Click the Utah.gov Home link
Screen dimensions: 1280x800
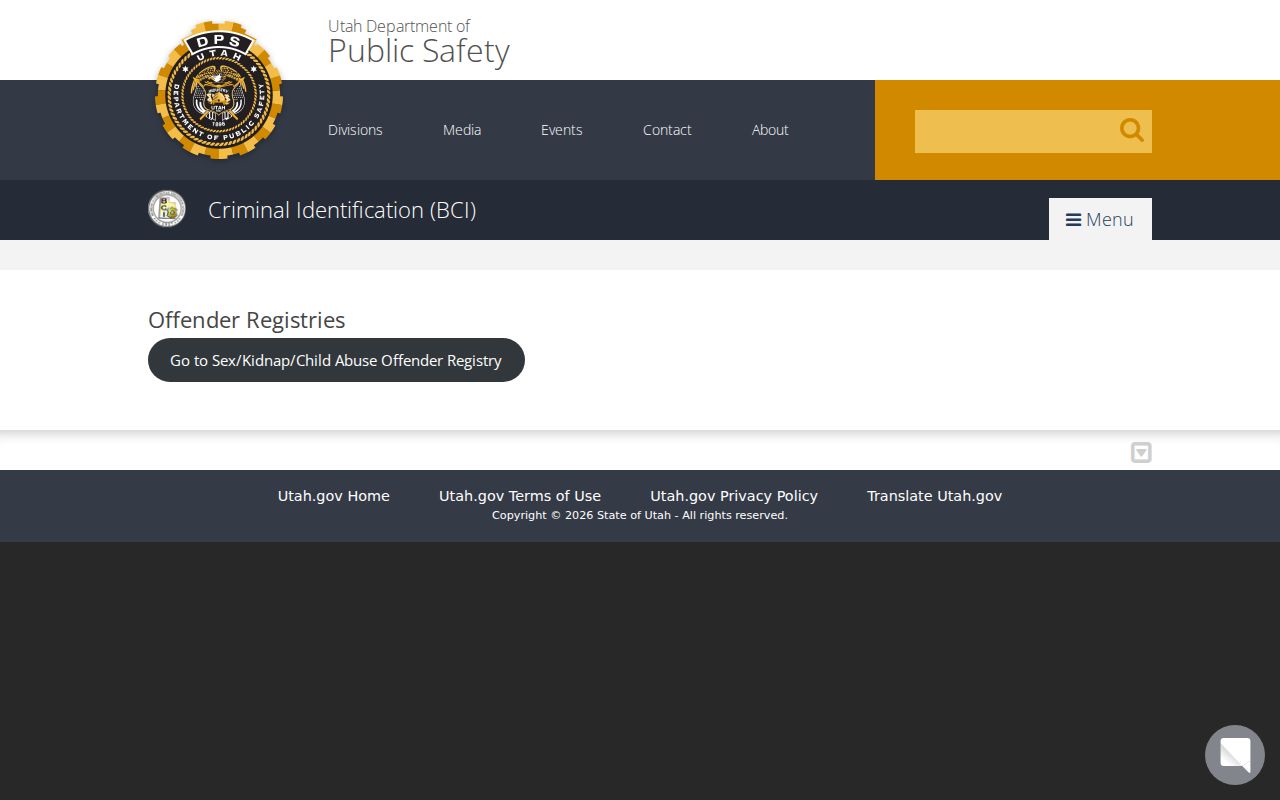(334, 496)
